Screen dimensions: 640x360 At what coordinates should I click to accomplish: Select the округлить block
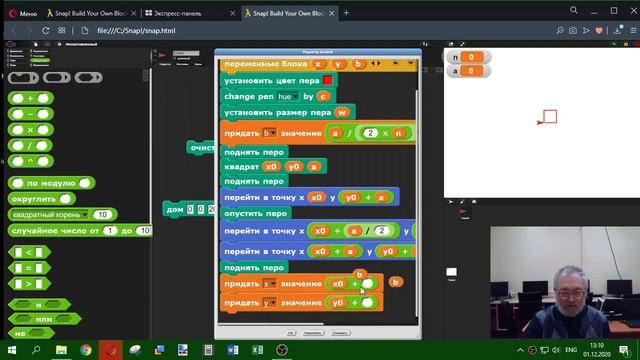[x=42, y=199]
